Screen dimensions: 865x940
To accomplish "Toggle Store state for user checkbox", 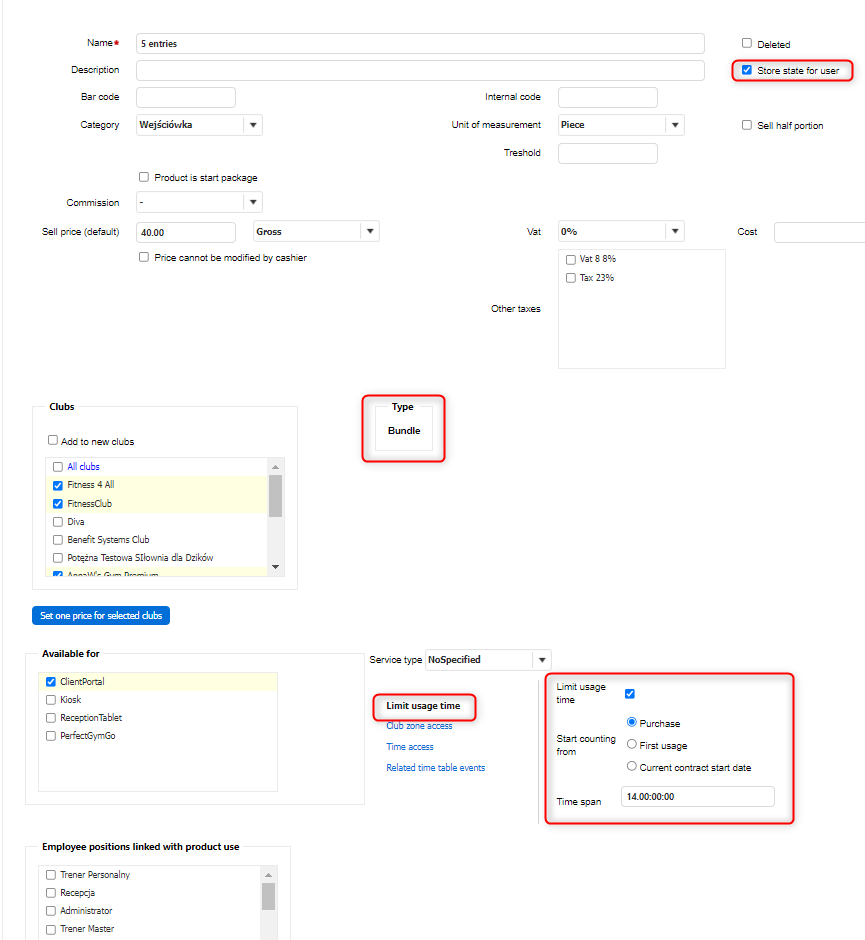I will pos(747,71).
